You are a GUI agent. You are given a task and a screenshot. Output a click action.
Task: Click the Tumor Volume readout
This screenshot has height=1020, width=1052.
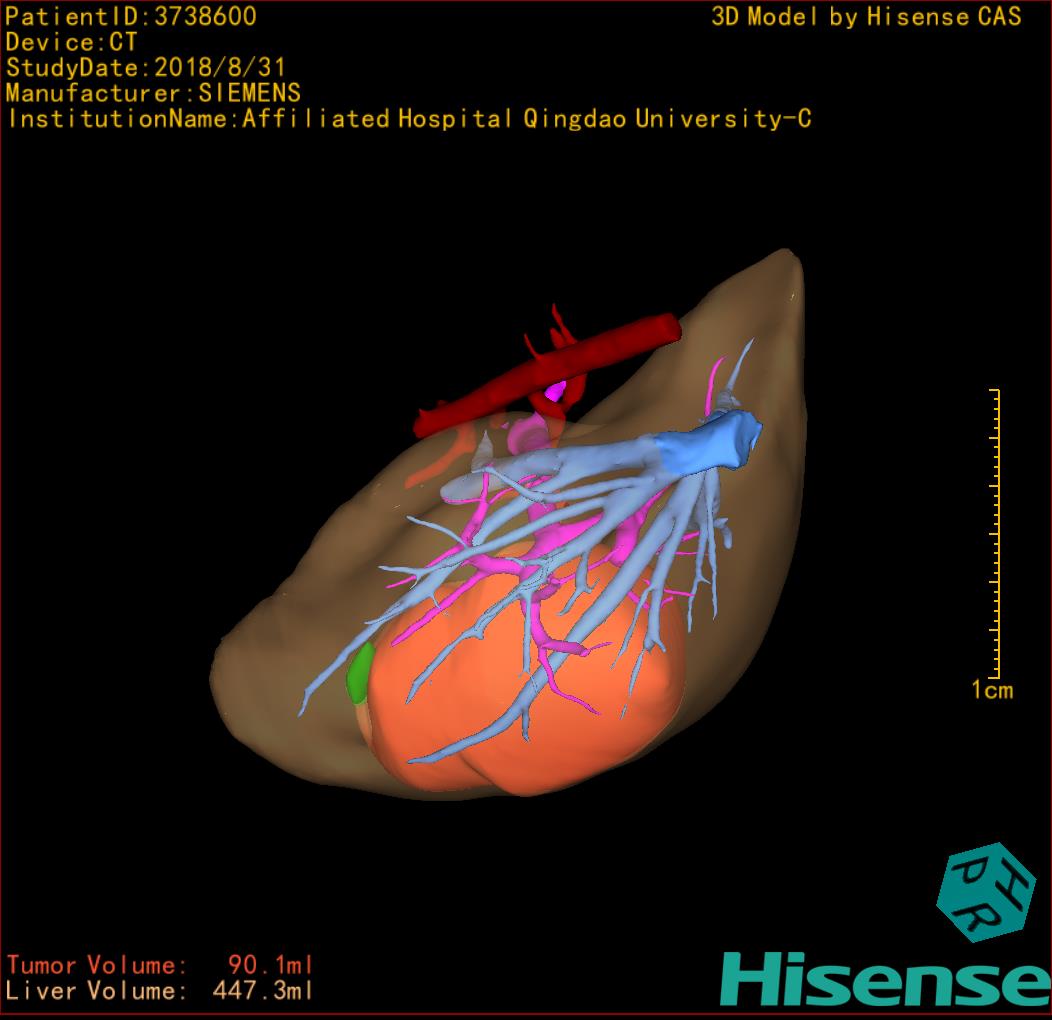(x=160, y=965)
